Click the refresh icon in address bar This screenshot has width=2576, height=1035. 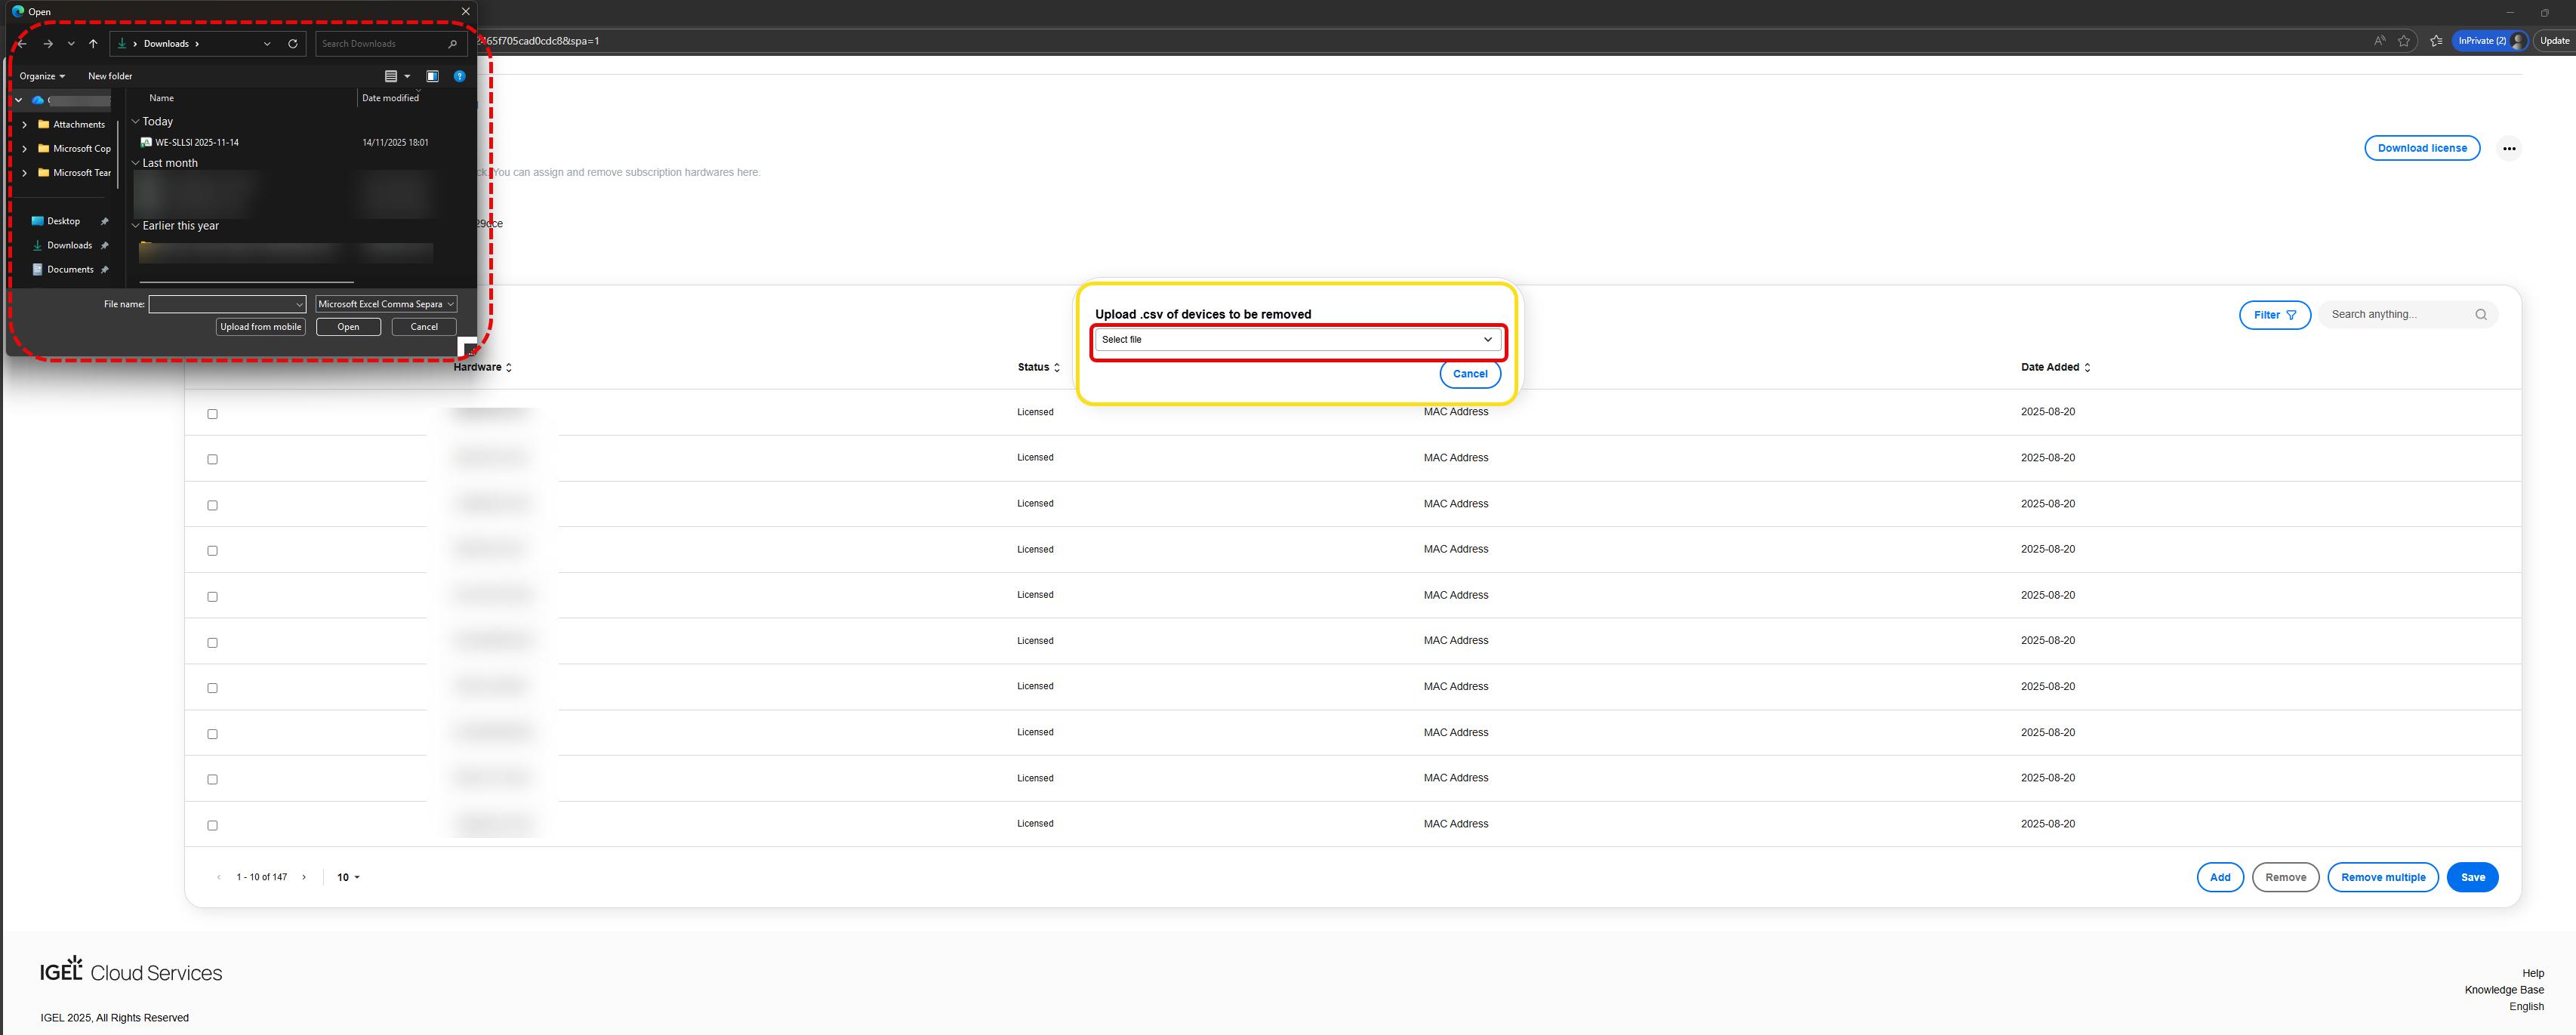[292, 44]
